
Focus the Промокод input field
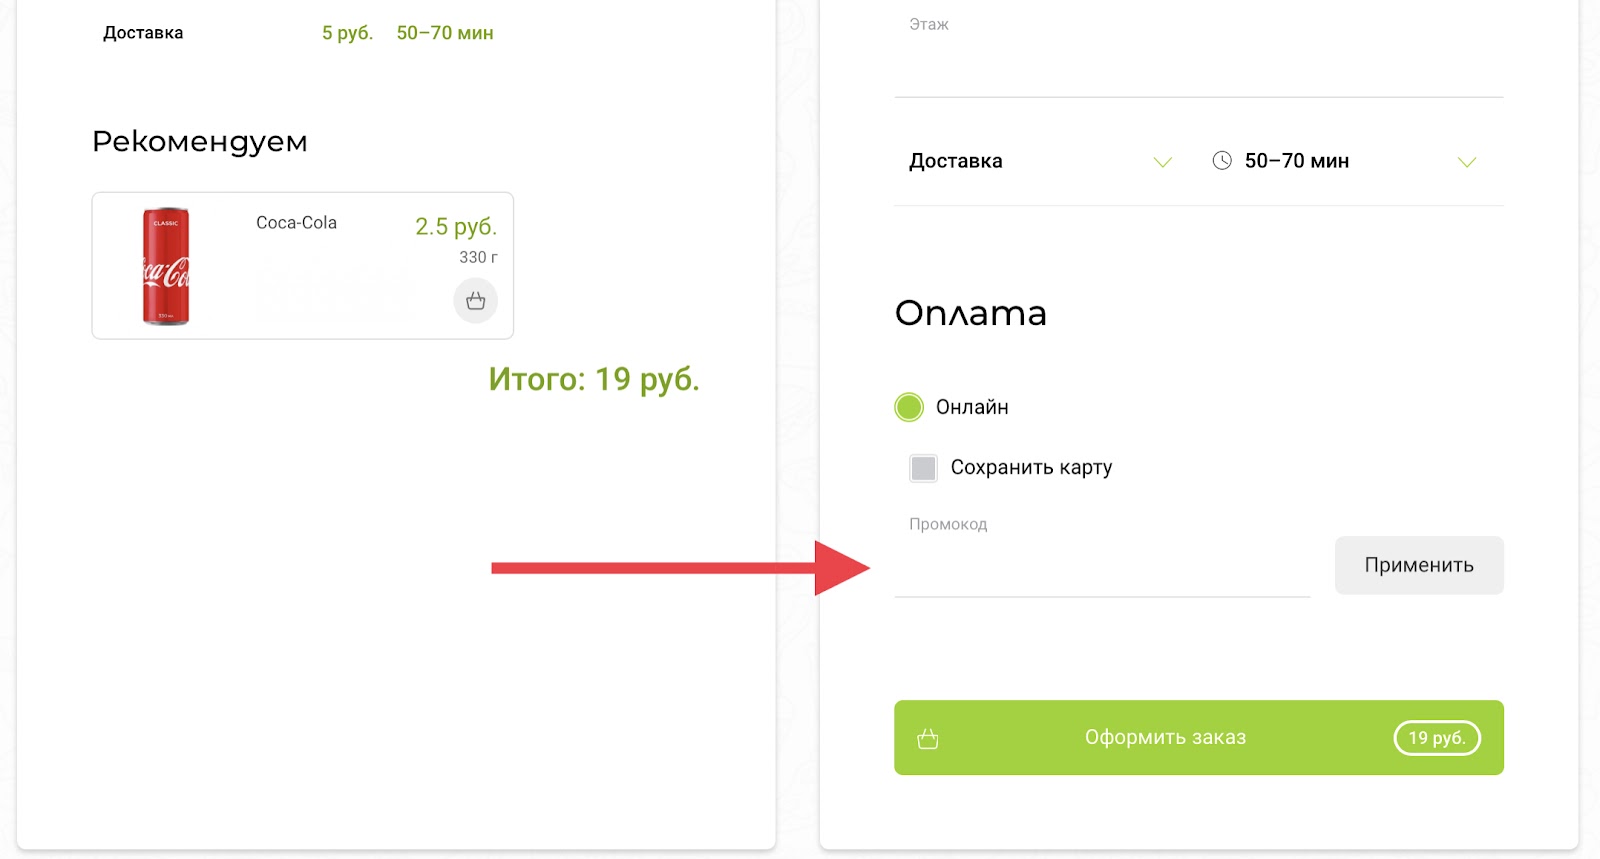(x=1102, y=569)
